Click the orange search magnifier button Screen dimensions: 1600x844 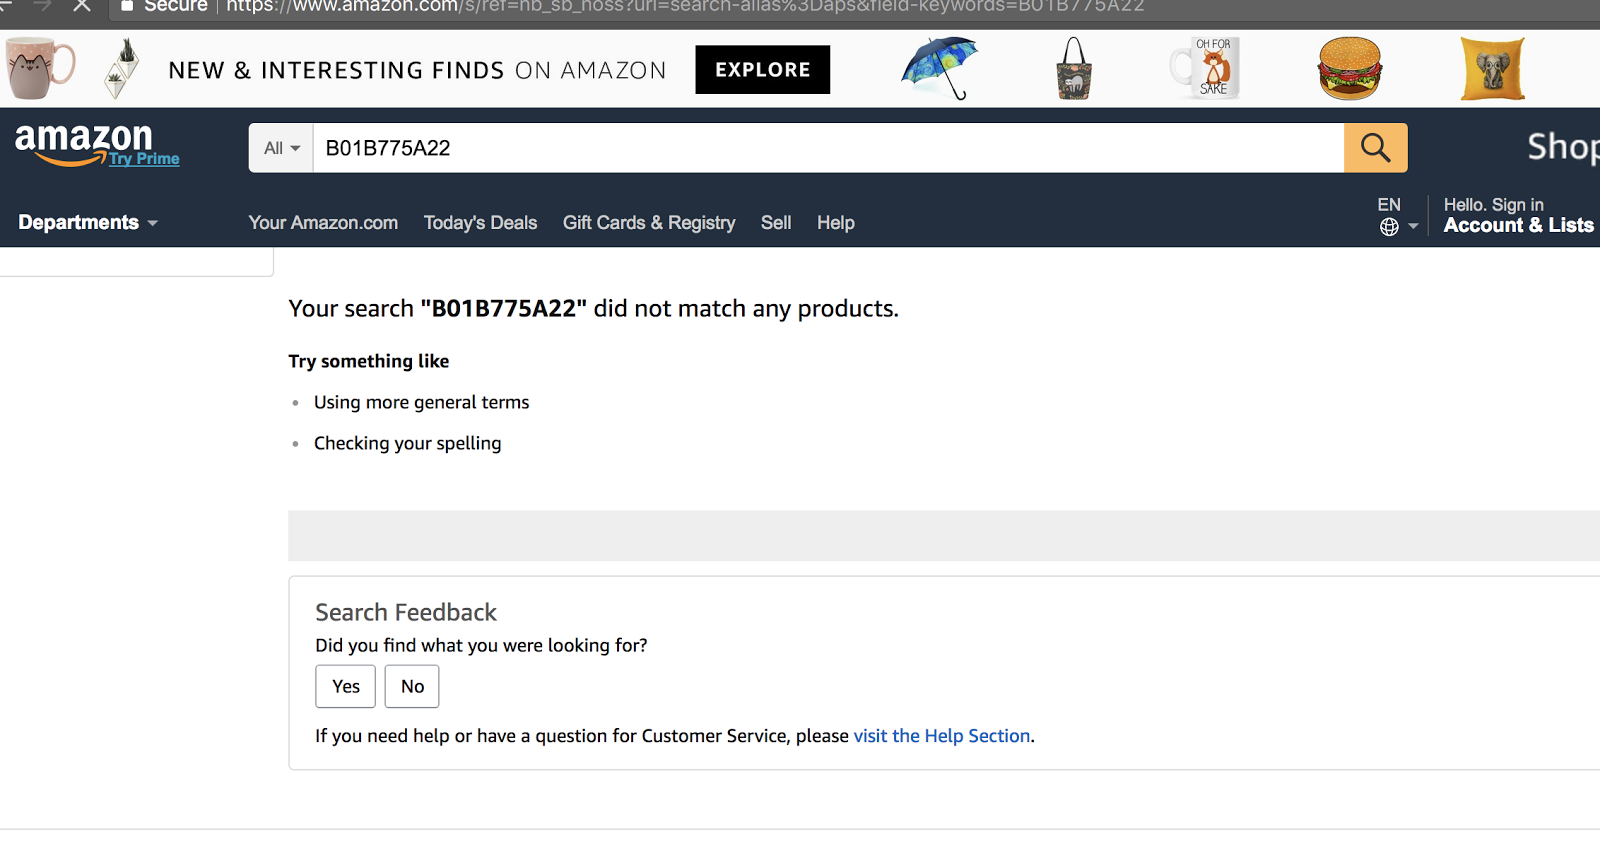tap(1375, 148)
